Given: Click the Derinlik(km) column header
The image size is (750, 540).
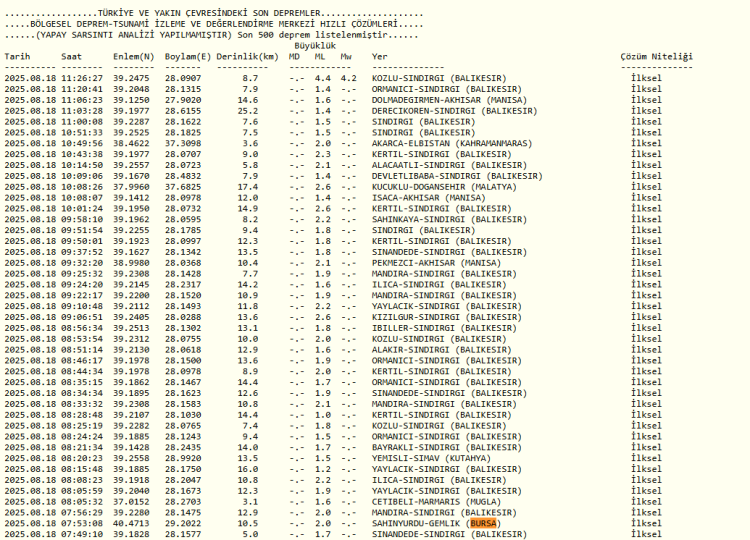Looking at the screenshot, I should point(246,57).
